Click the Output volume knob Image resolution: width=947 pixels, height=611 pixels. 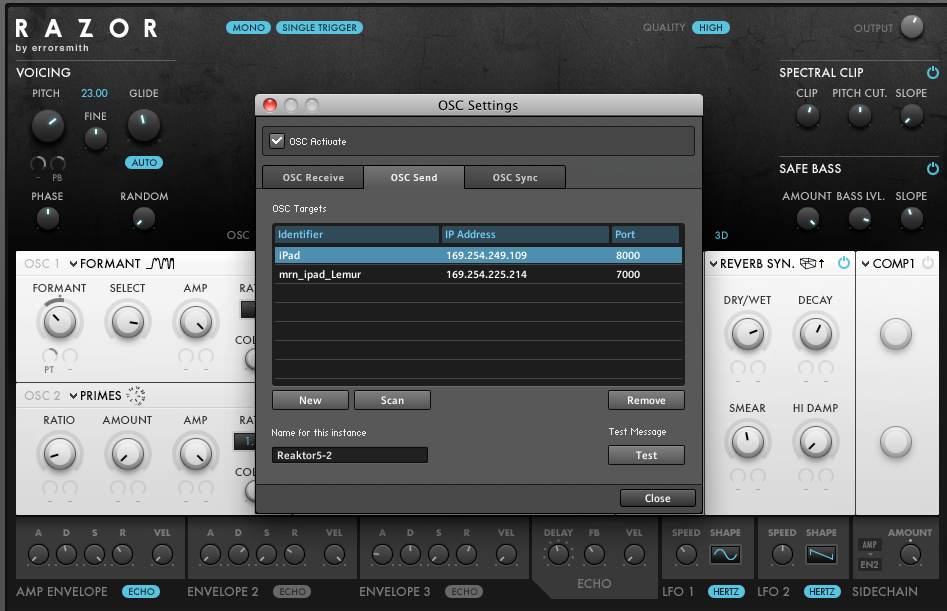[x=911, y=27]
